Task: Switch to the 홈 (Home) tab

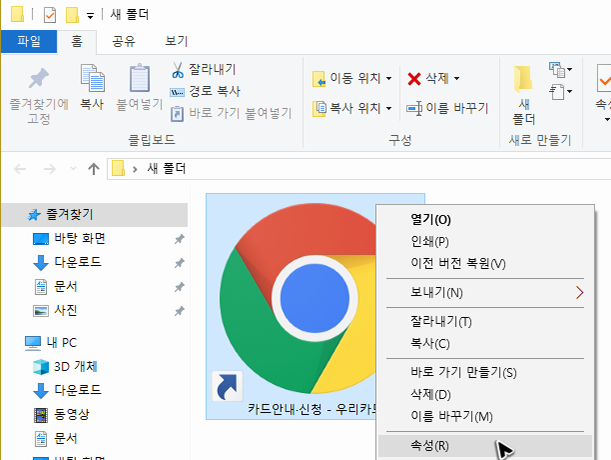Action: coord(77,41)
